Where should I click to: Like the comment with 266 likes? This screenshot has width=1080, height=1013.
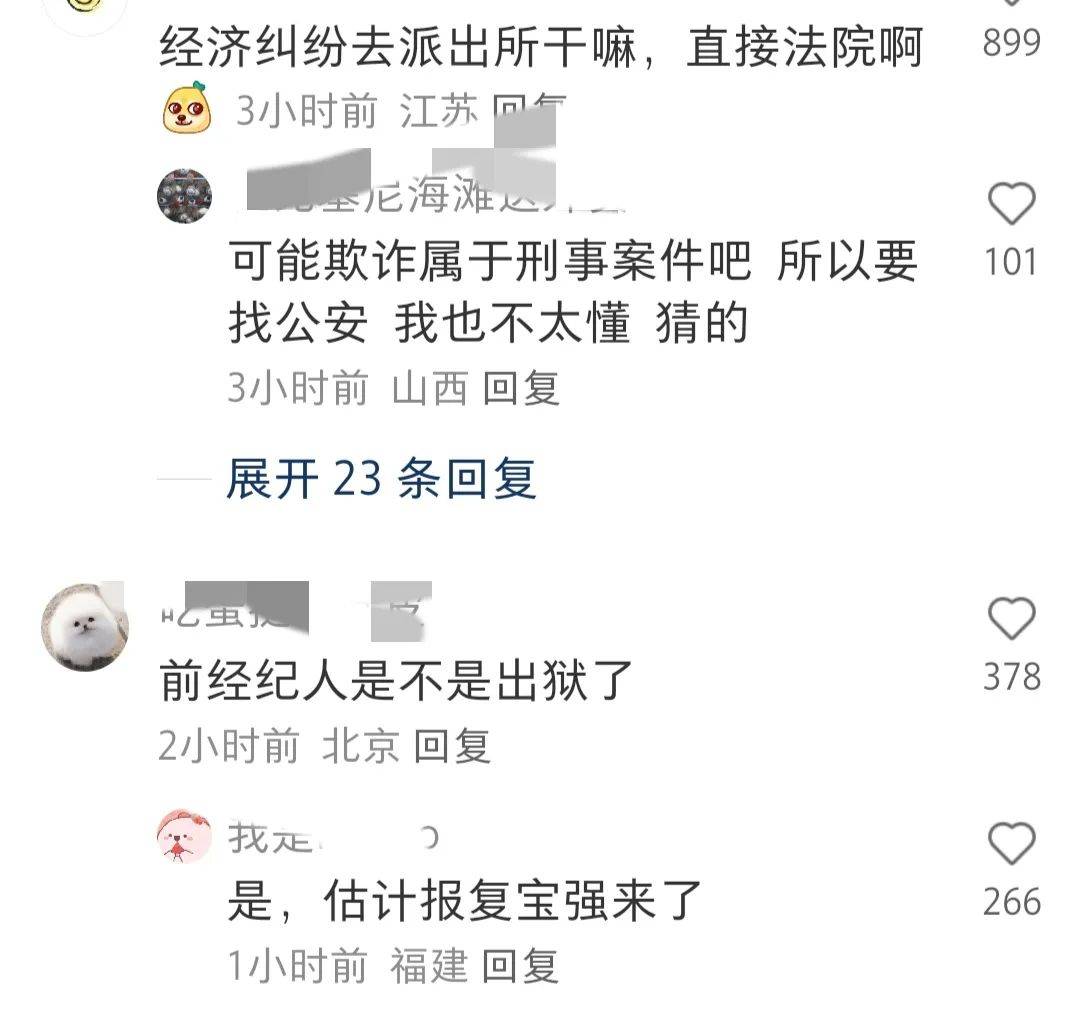click(1011, 843)
